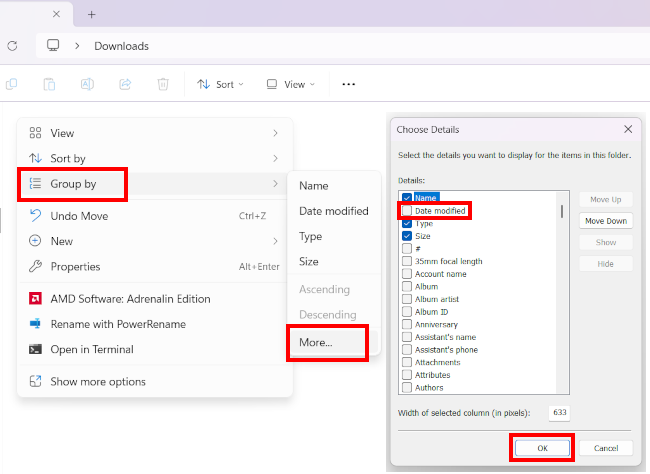Viewport: 650px width, 474px height.
Task: Check the Date modified checkbox
Action: tap(407, 211)
